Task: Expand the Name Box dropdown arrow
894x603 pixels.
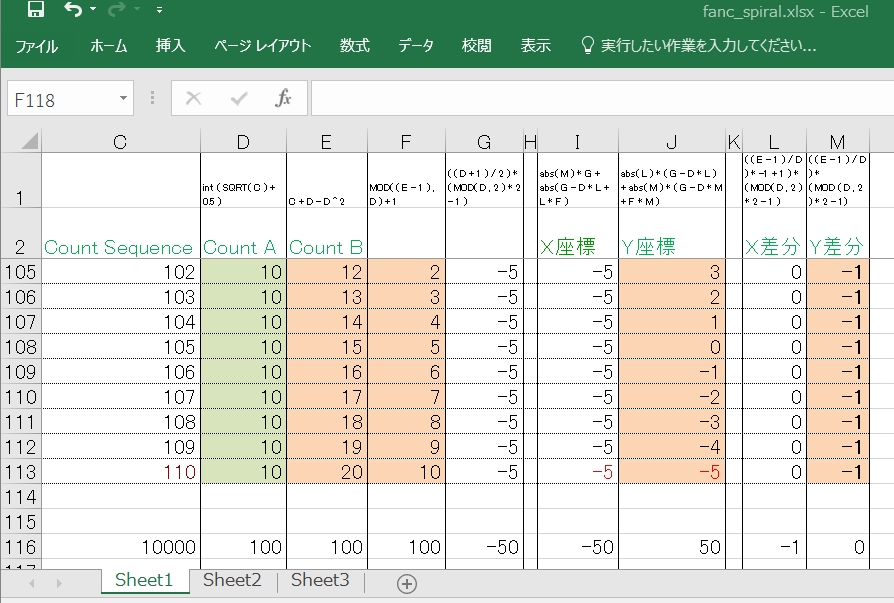Action: (123, 99)
